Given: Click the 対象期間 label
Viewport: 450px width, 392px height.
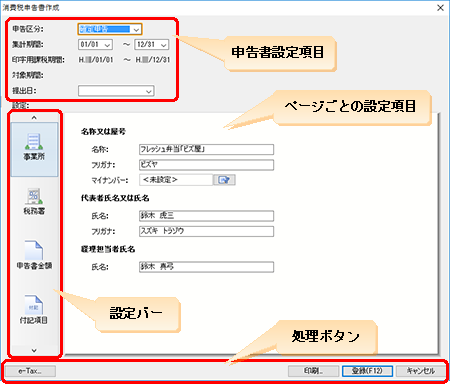Looking at the screenshot, I should coord(28,75).
